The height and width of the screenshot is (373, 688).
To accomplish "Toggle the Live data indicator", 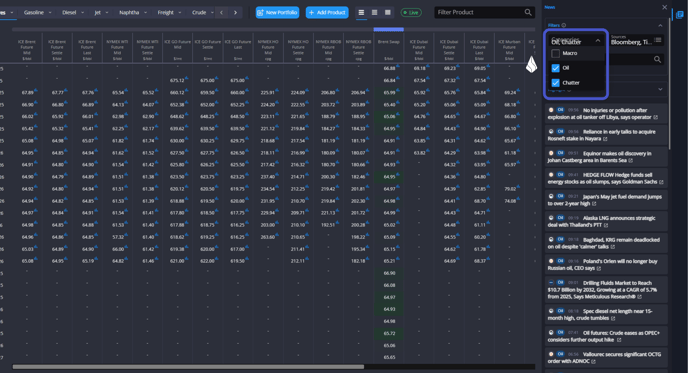I will (411, 13).
